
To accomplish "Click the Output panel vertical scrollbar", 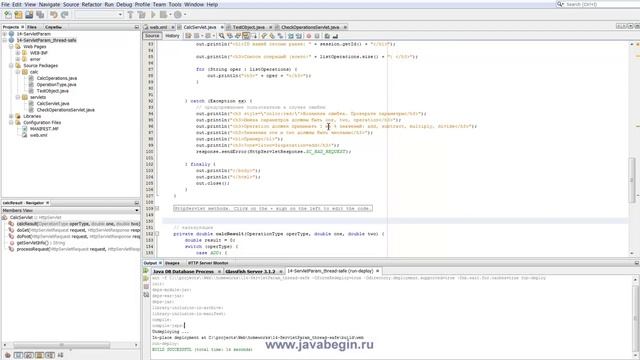I will 636,317.
